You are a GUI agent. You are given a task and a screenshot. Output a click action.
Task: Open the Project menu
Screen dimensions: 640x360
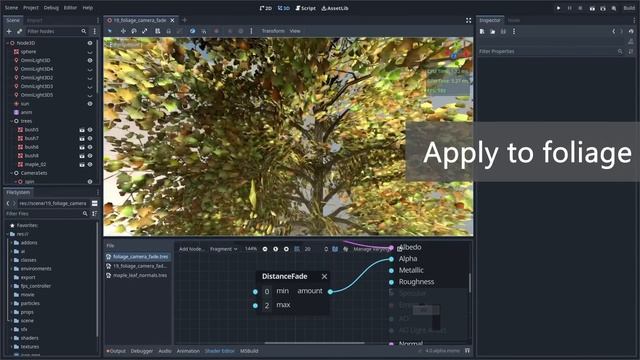pyautogui.click(x=31, y=8)
